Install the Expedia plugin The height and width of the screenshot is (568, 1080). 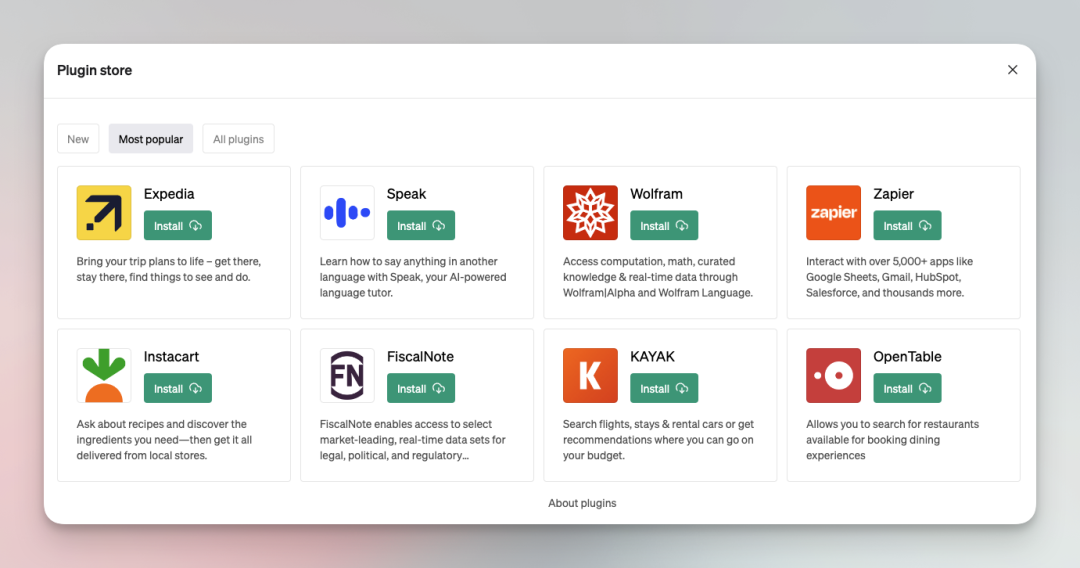coord(178,226)
